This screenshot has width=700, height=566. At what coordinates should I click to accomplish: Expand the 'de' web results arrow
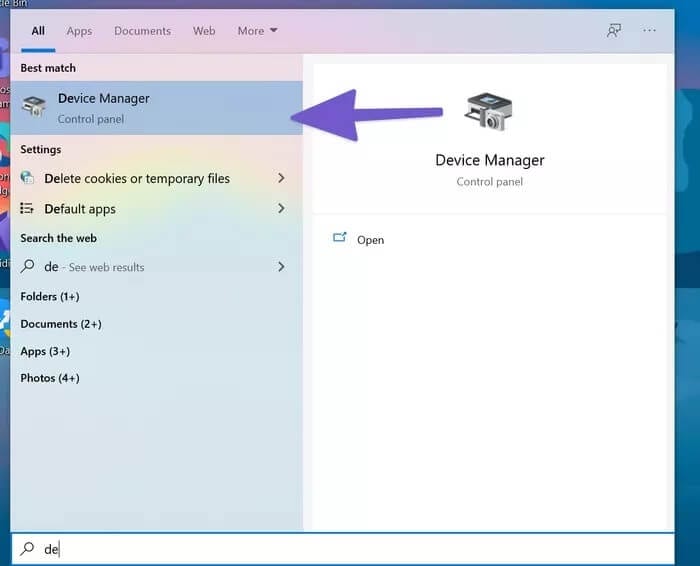pyautogui.click(x=281, y=267)
